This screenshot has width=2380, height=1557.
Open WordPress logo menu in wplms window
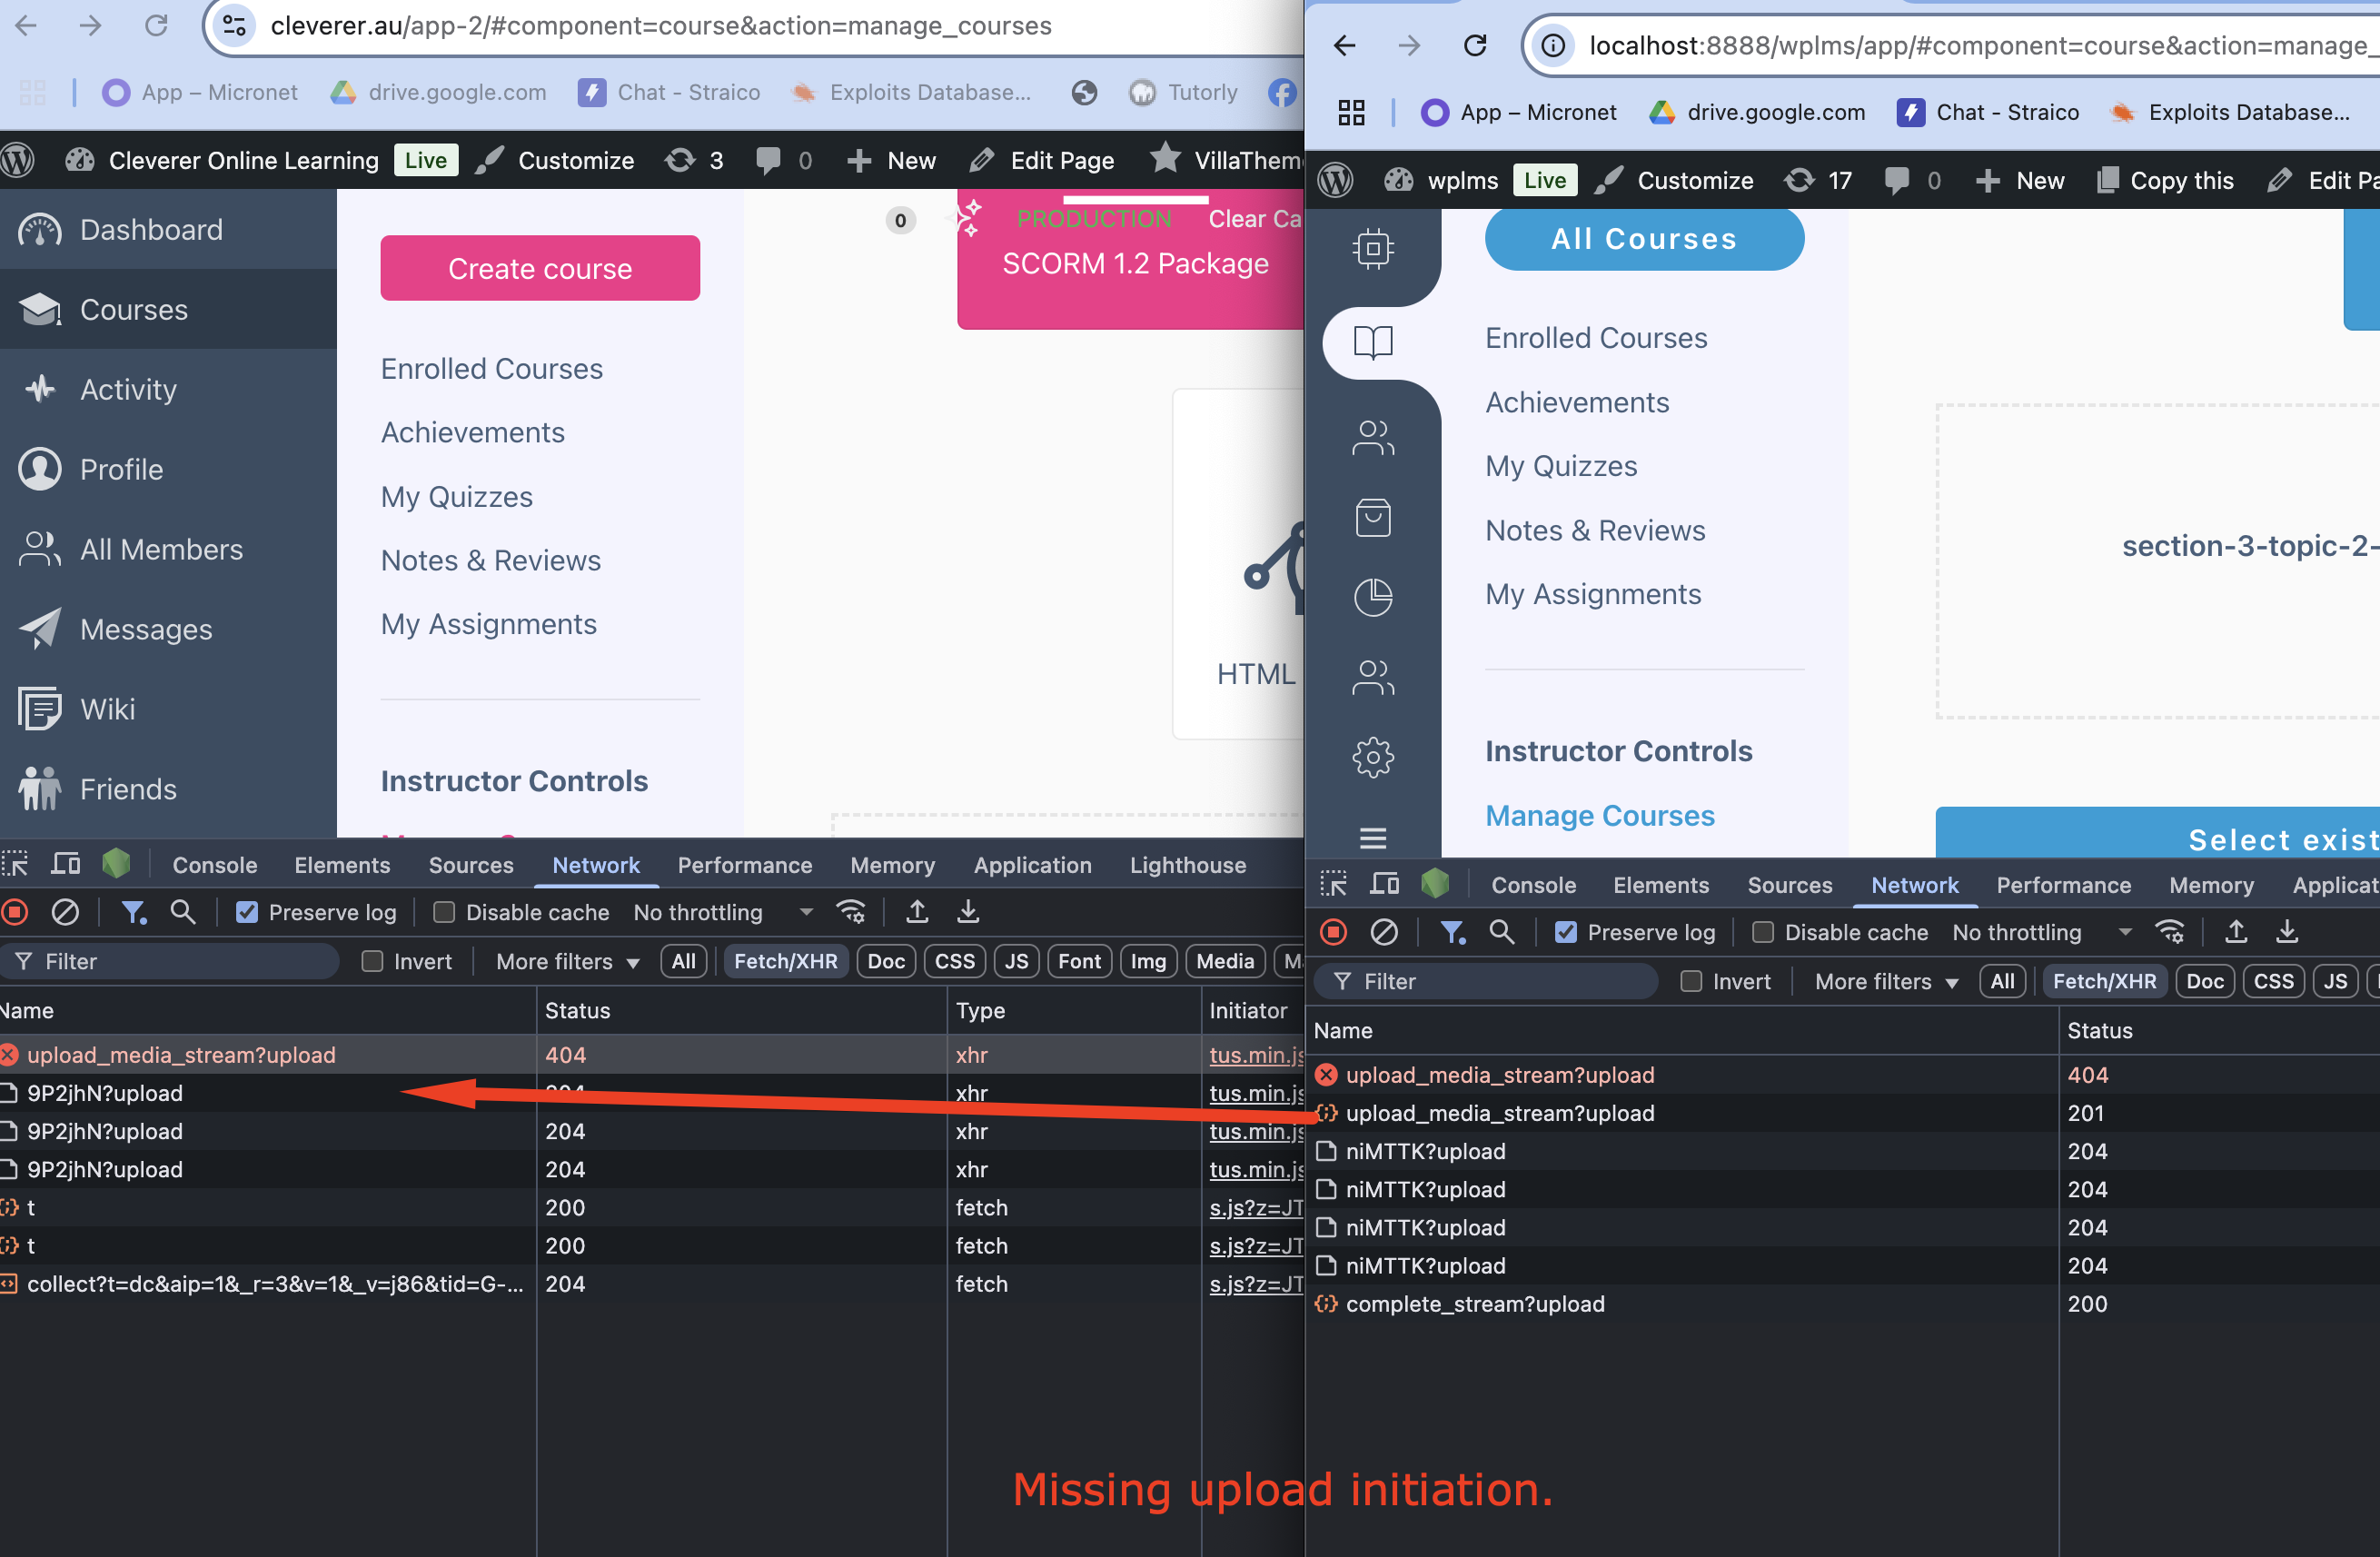coord(1336,180)
